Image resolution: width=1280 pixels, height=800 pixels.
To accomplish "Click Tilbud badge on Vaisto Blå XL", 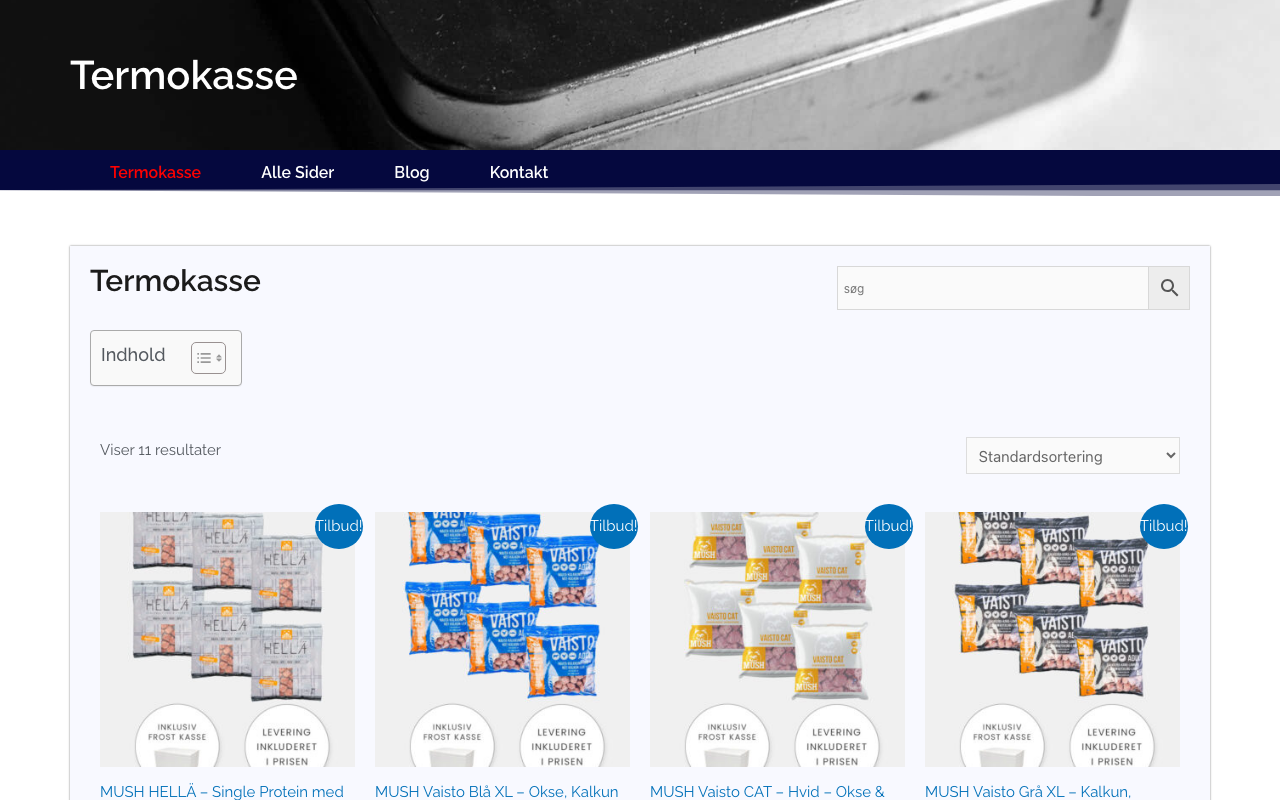I will tap(614, 526).
